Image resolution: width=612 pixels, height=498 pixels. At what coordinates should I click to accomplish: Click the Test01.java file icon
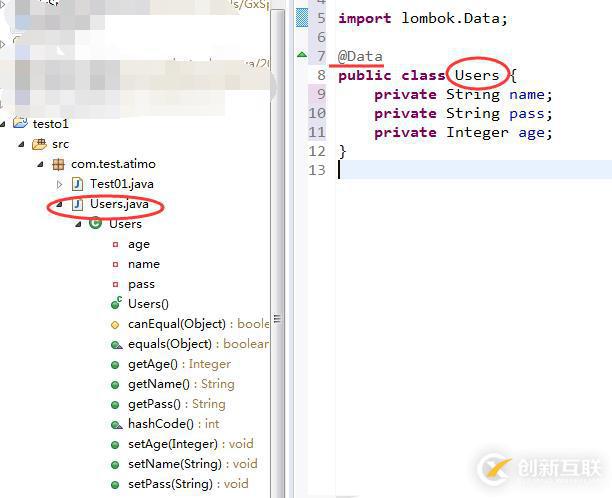(x=77, y=184)
